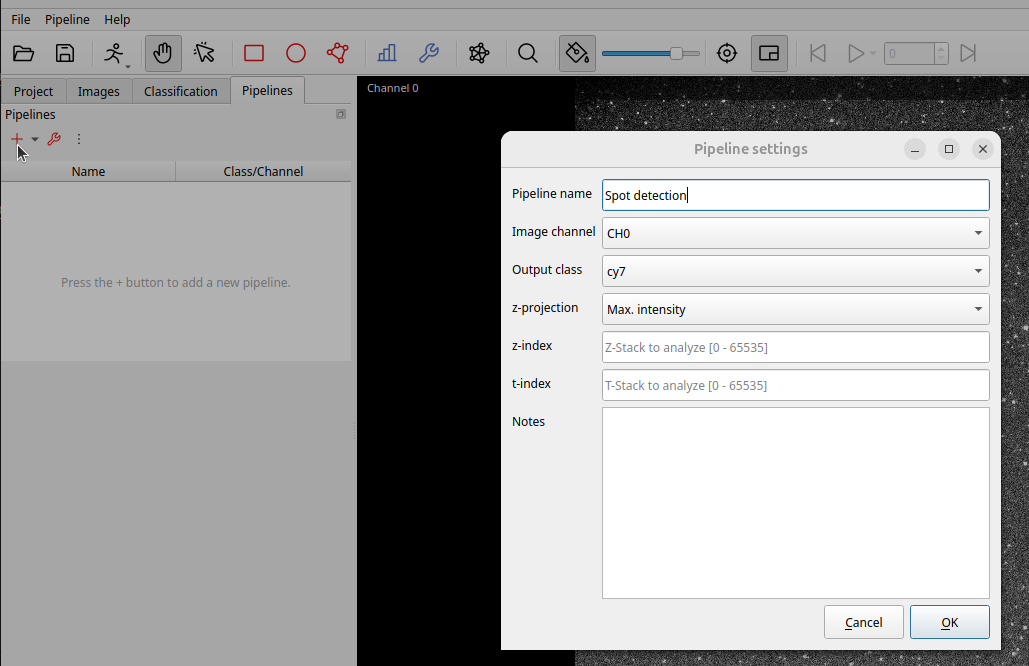Select the rectangle drawing tool

pyautogui.click(x=254, y=54)
